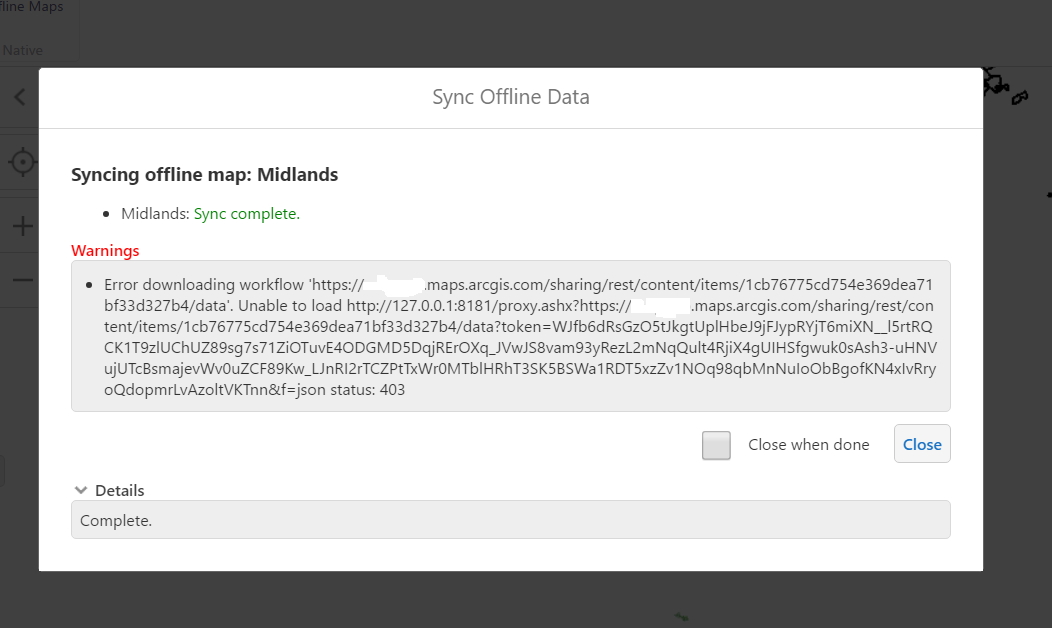Tick the Close when done checkbox

716,445
